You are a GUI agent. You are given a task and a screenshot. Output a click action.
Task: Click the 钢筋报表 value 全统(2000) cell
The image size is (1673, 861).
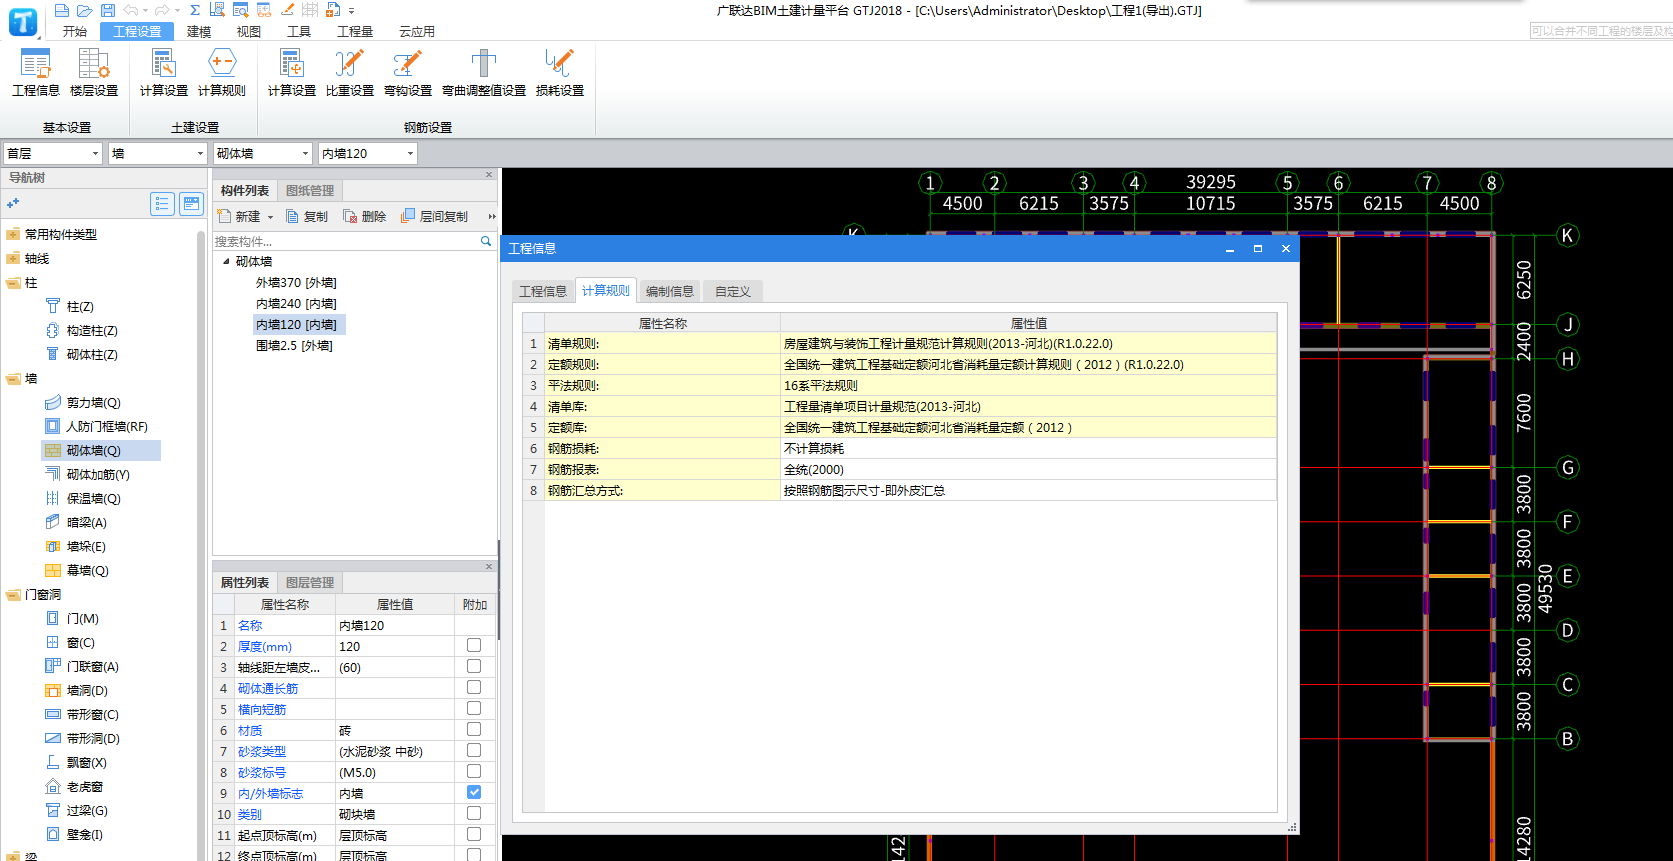pos(1028,469)
